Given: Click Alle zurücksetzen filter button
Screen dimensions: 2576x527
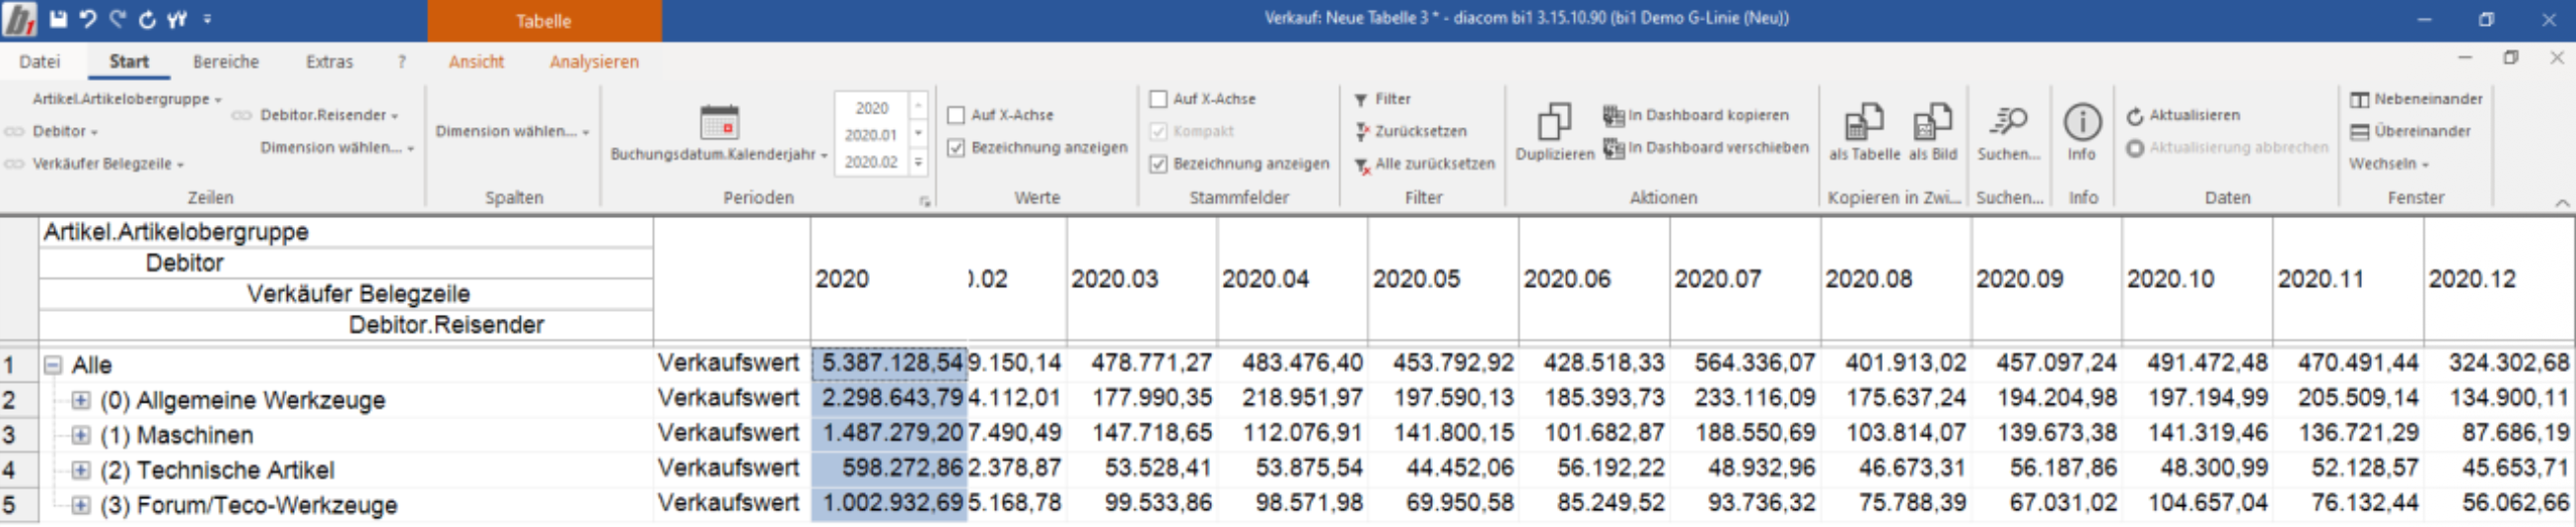Looking at the screenshot, I should point(1425,164).
